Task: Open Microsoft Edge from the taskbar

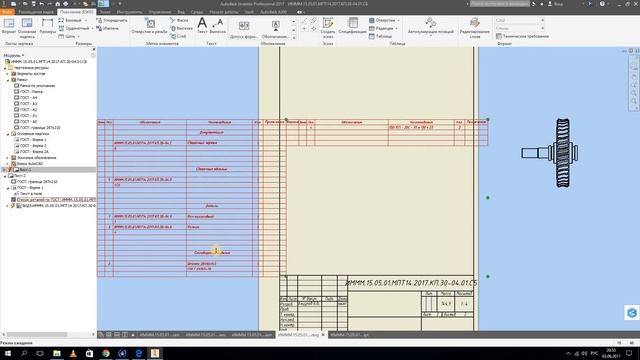Action: 138,353
